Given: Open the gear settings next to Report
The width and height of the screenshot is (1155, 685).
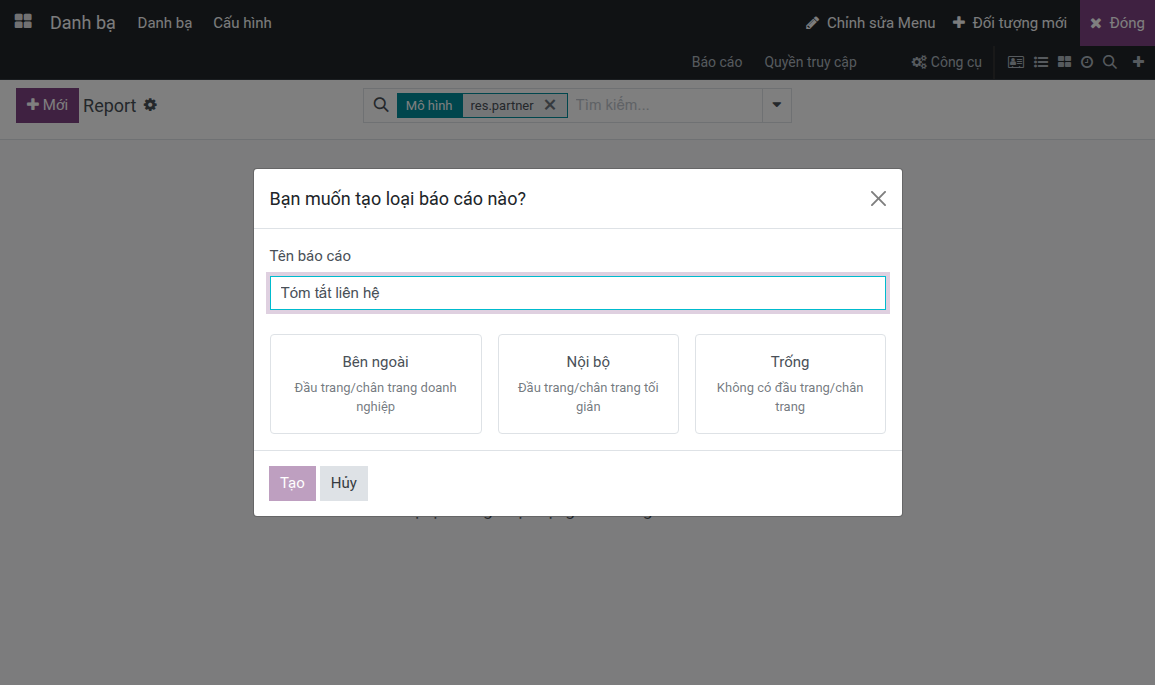Looking at the screenshot, I should click(150, 105).
